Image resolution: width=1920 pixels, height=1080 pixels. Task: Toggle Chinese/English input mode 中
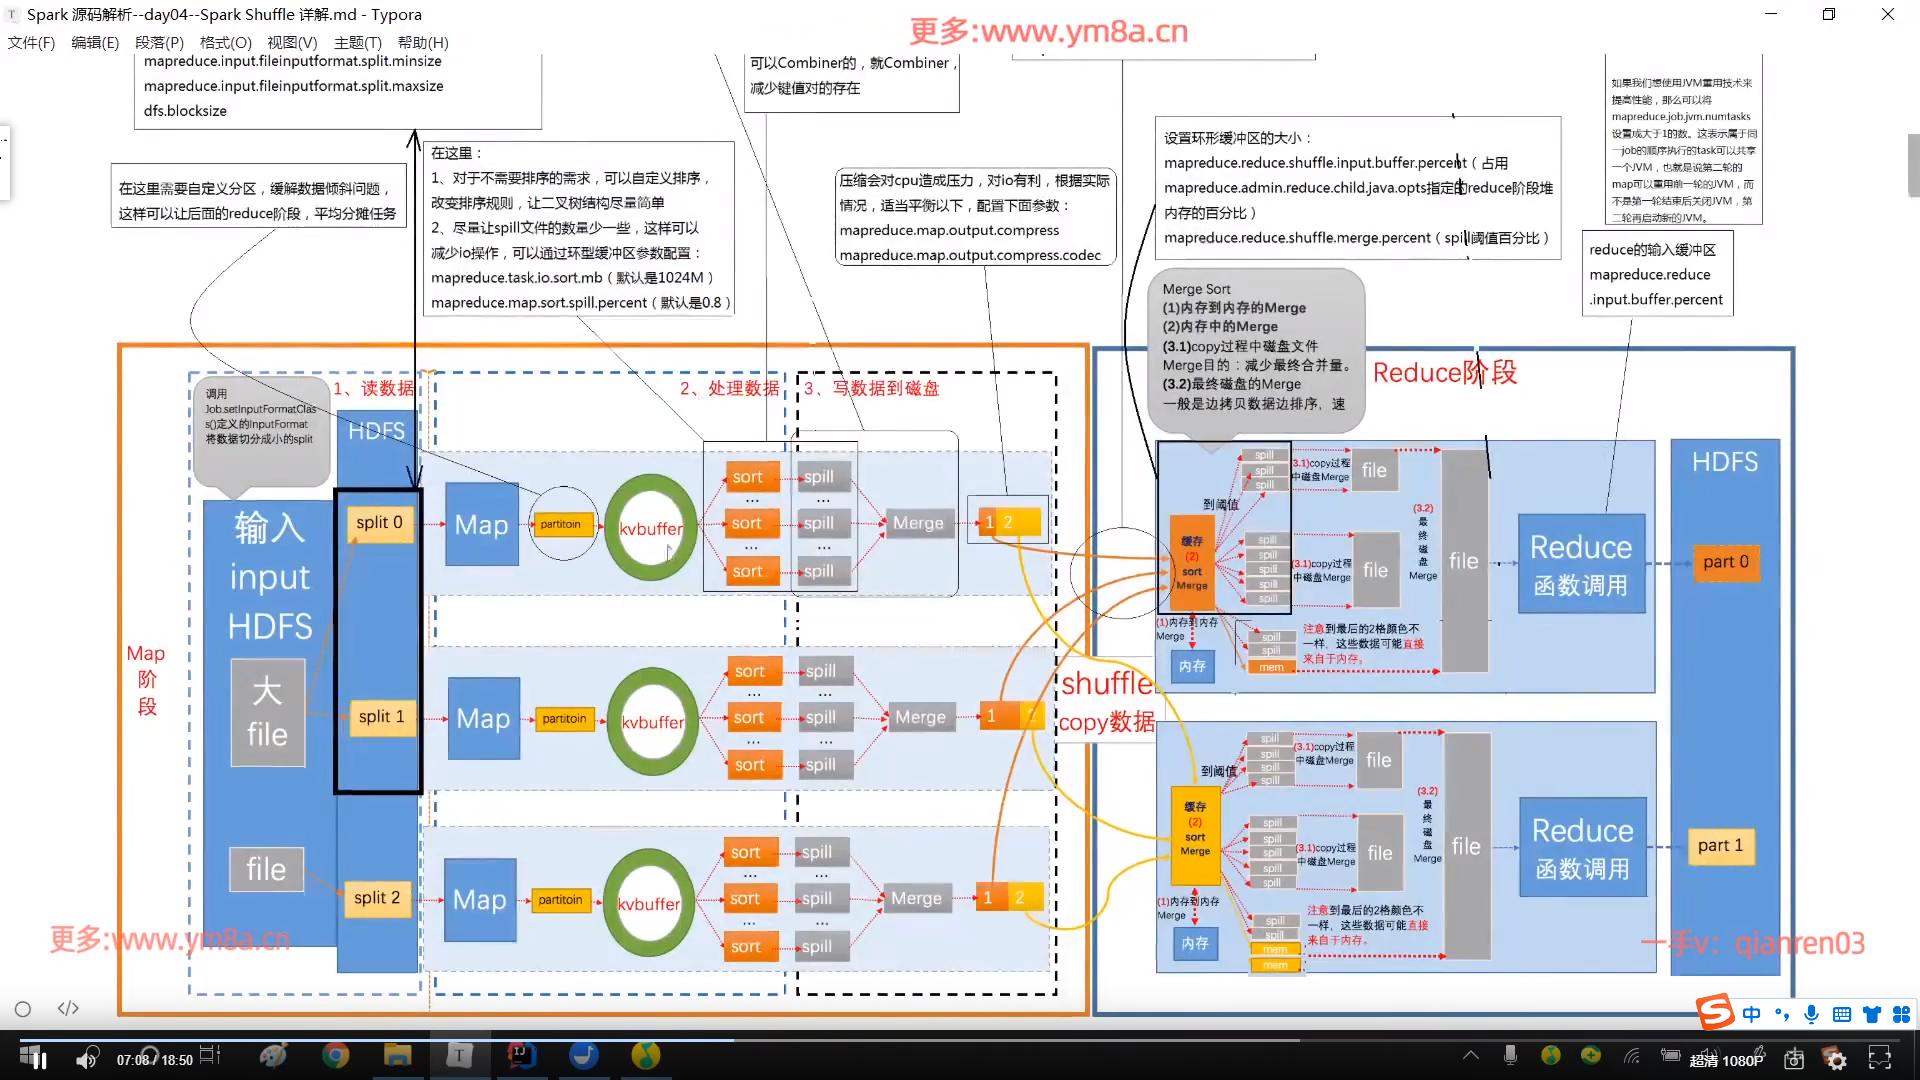[1751, 1014]
